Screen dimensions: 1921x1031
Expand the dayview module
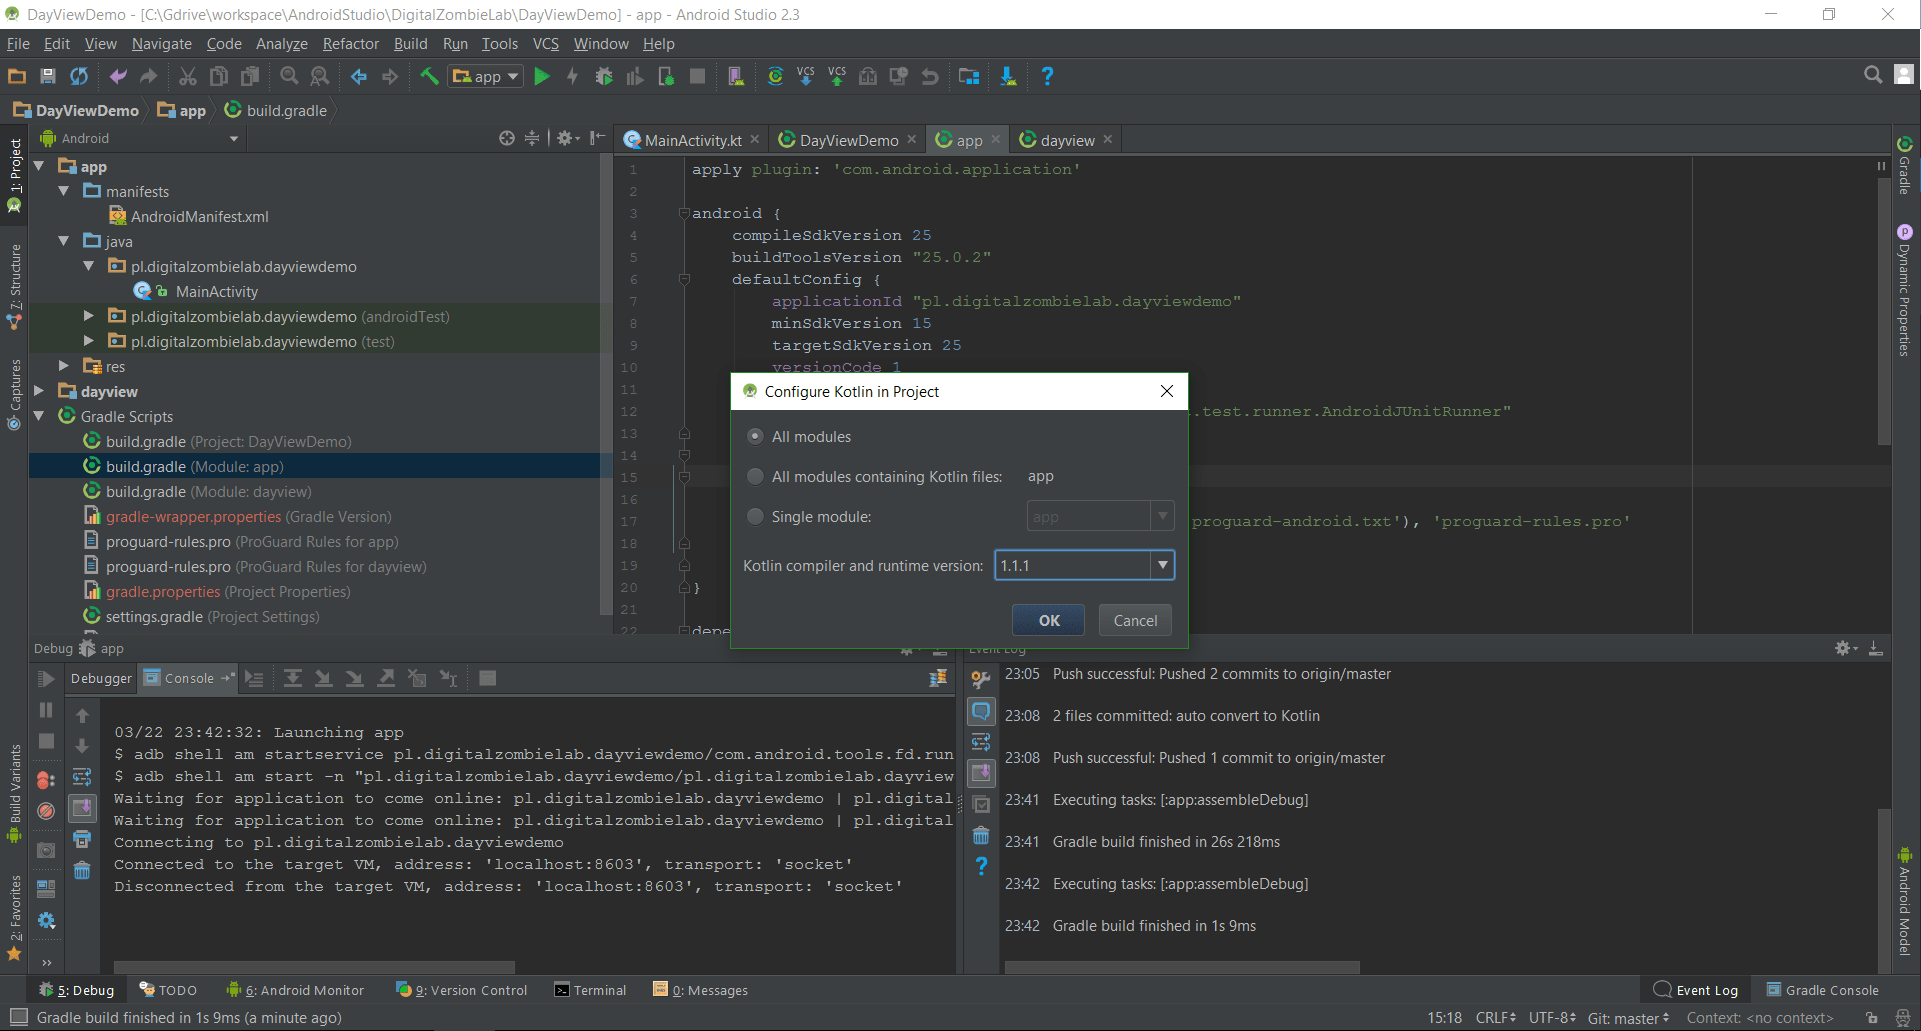39,391
